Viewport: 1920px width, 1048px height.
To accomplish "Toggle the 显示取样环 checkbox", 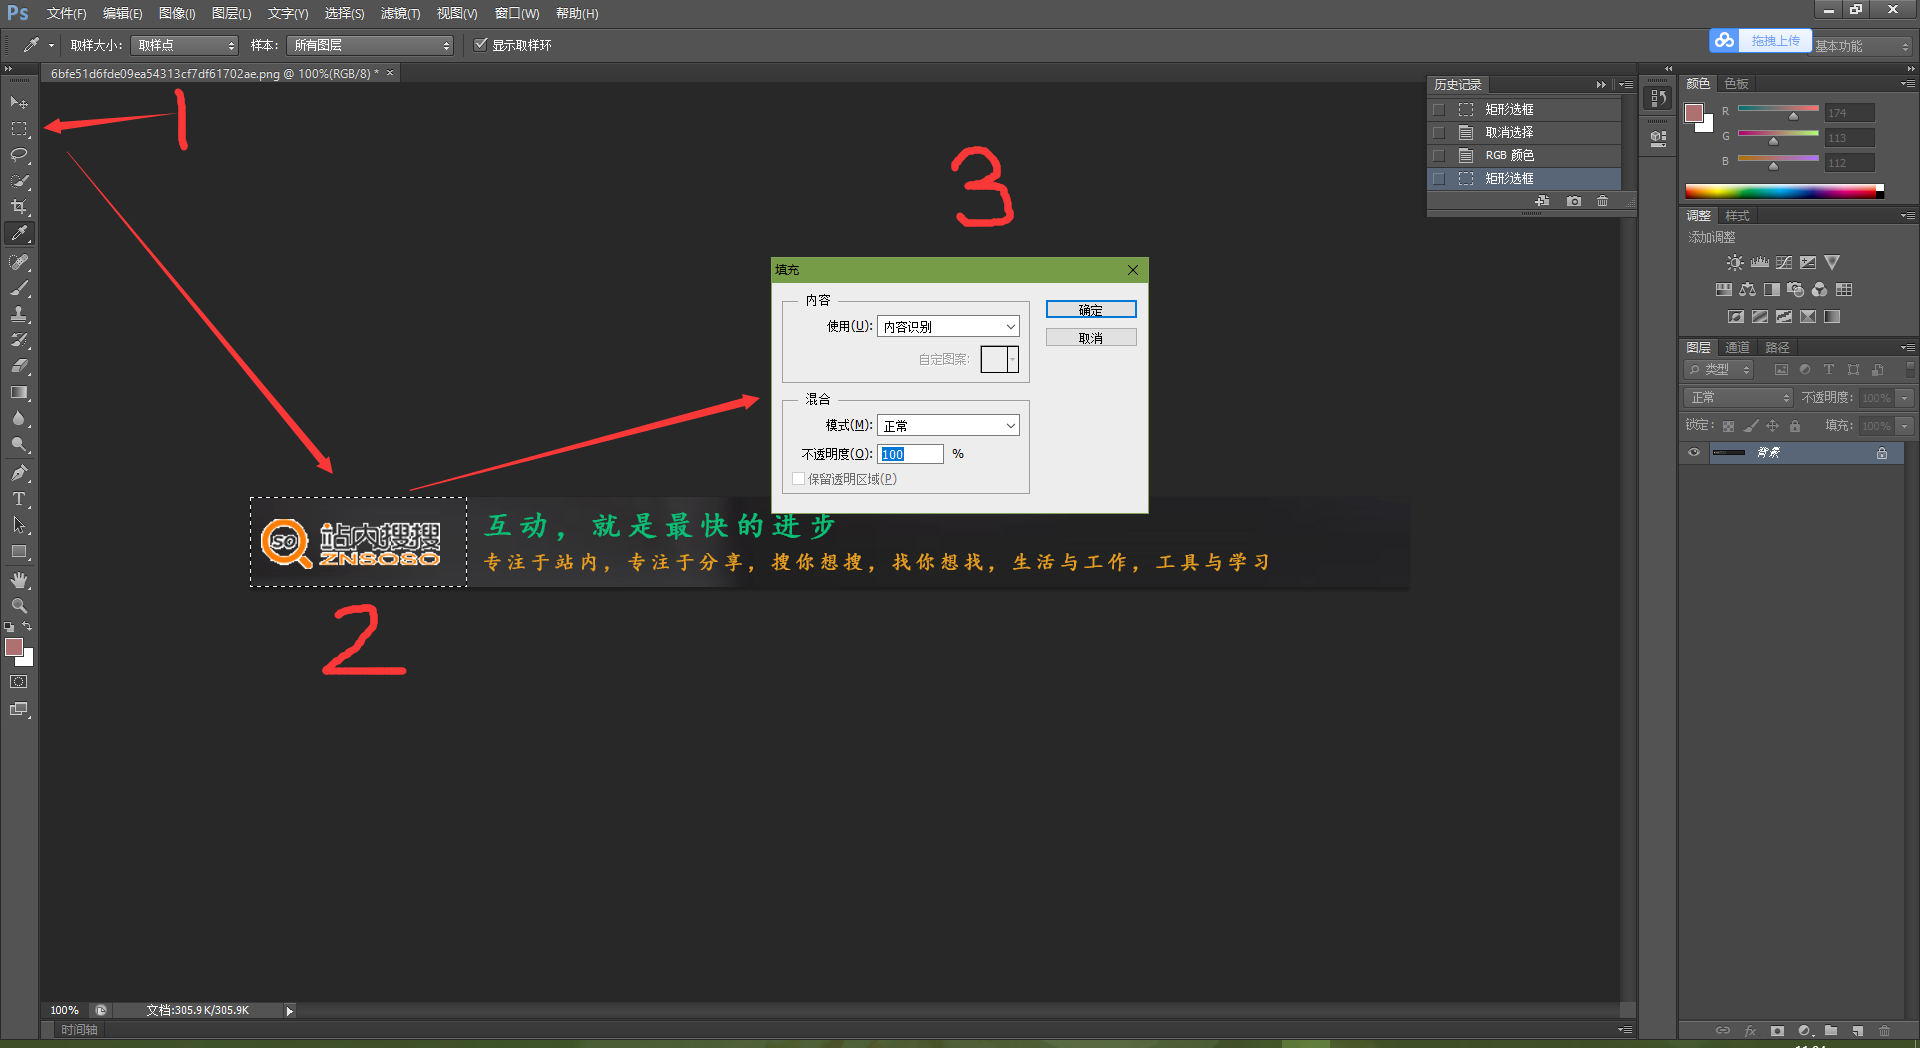I will coord(481,45).
